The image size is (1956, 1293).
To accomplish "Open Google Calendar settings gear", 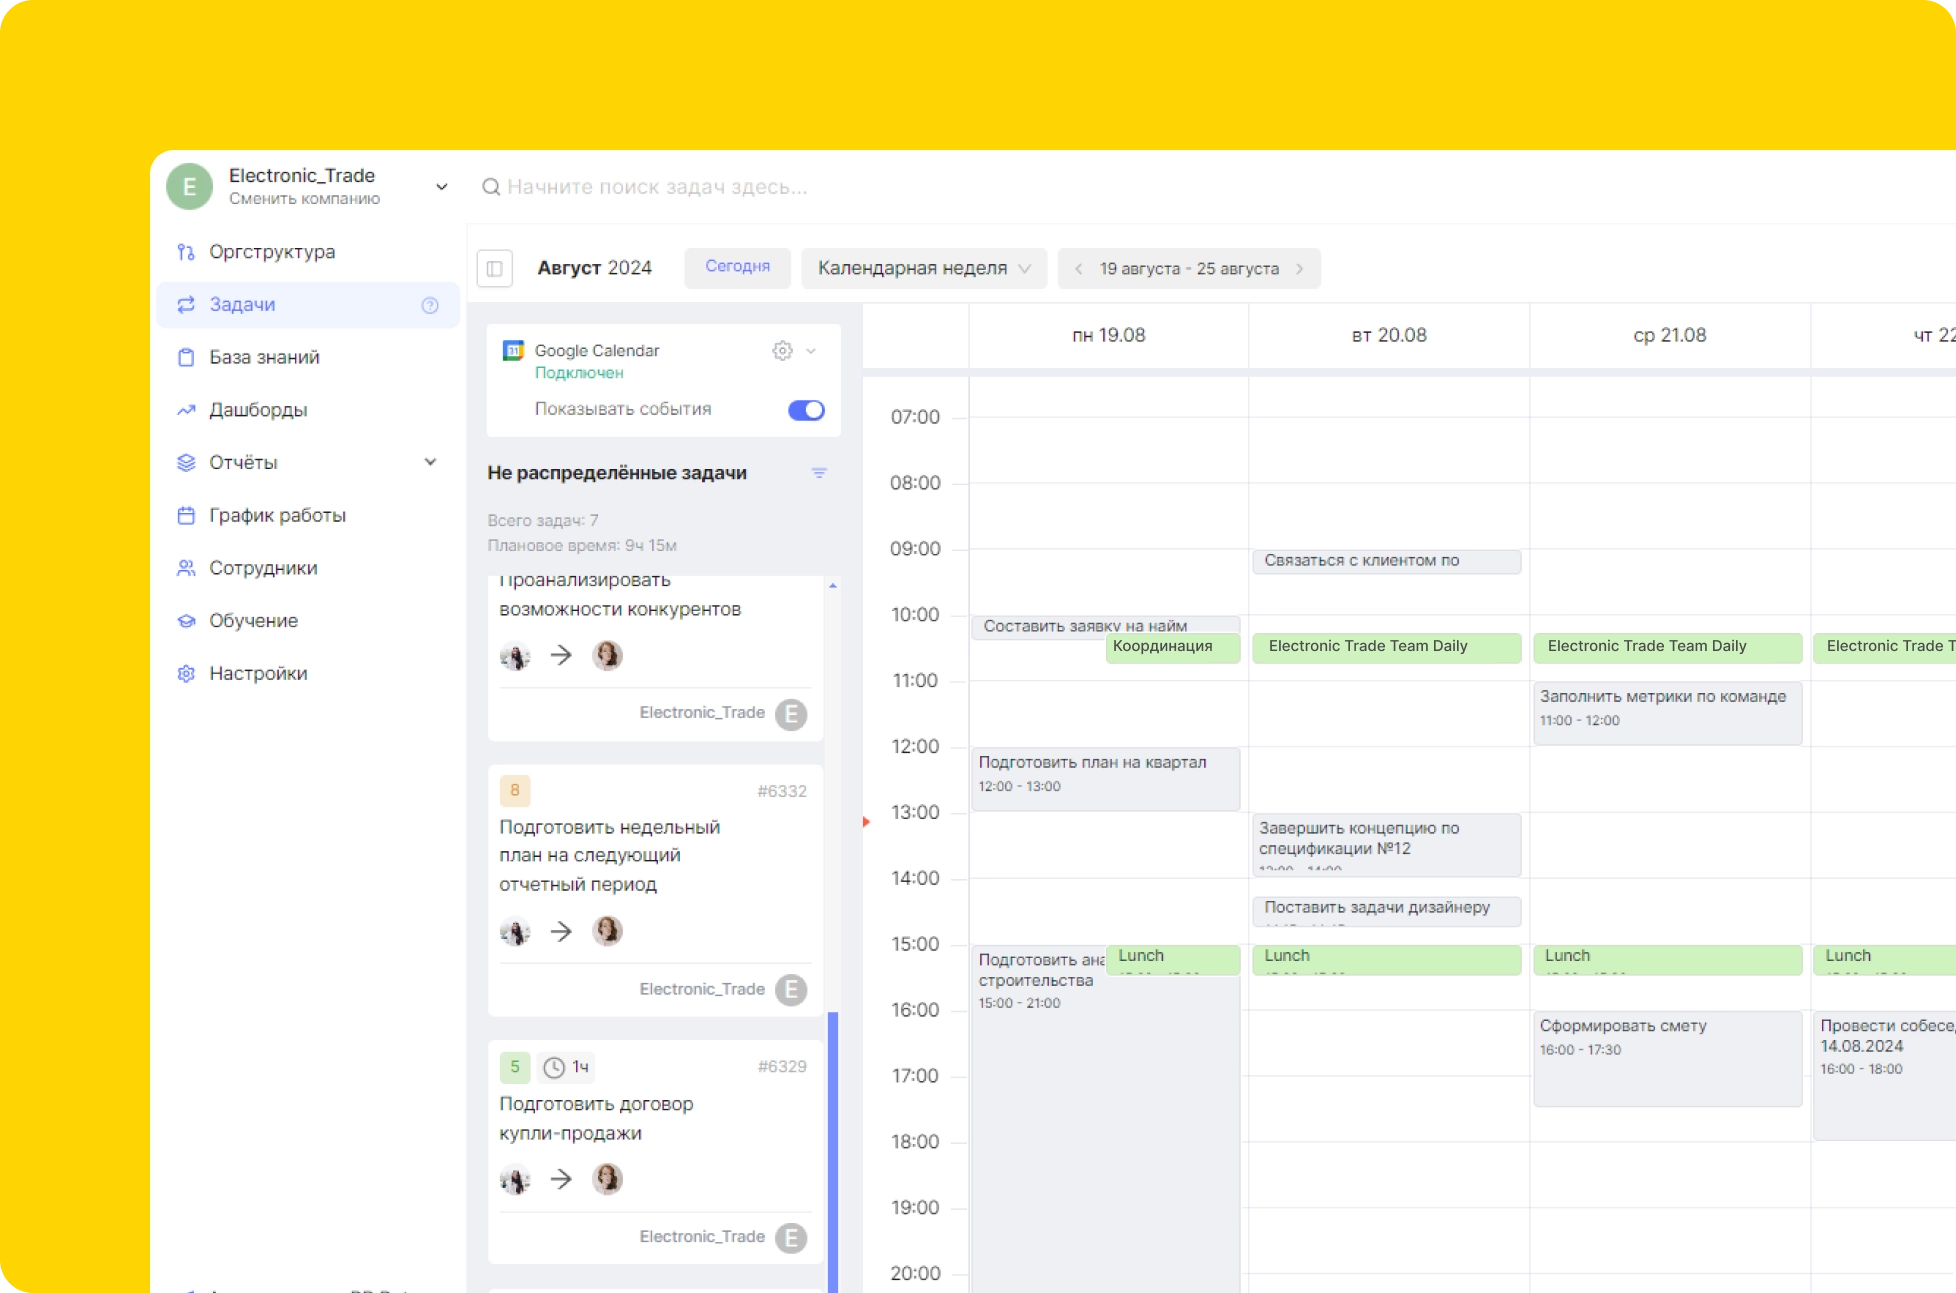I will [783, 350].
